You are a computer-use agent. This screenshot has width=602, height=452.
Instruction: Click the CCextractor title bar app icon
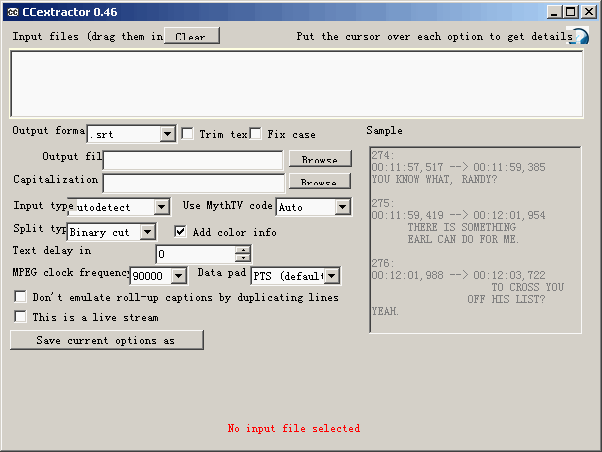pyautogui.click(x=13, y=12)
